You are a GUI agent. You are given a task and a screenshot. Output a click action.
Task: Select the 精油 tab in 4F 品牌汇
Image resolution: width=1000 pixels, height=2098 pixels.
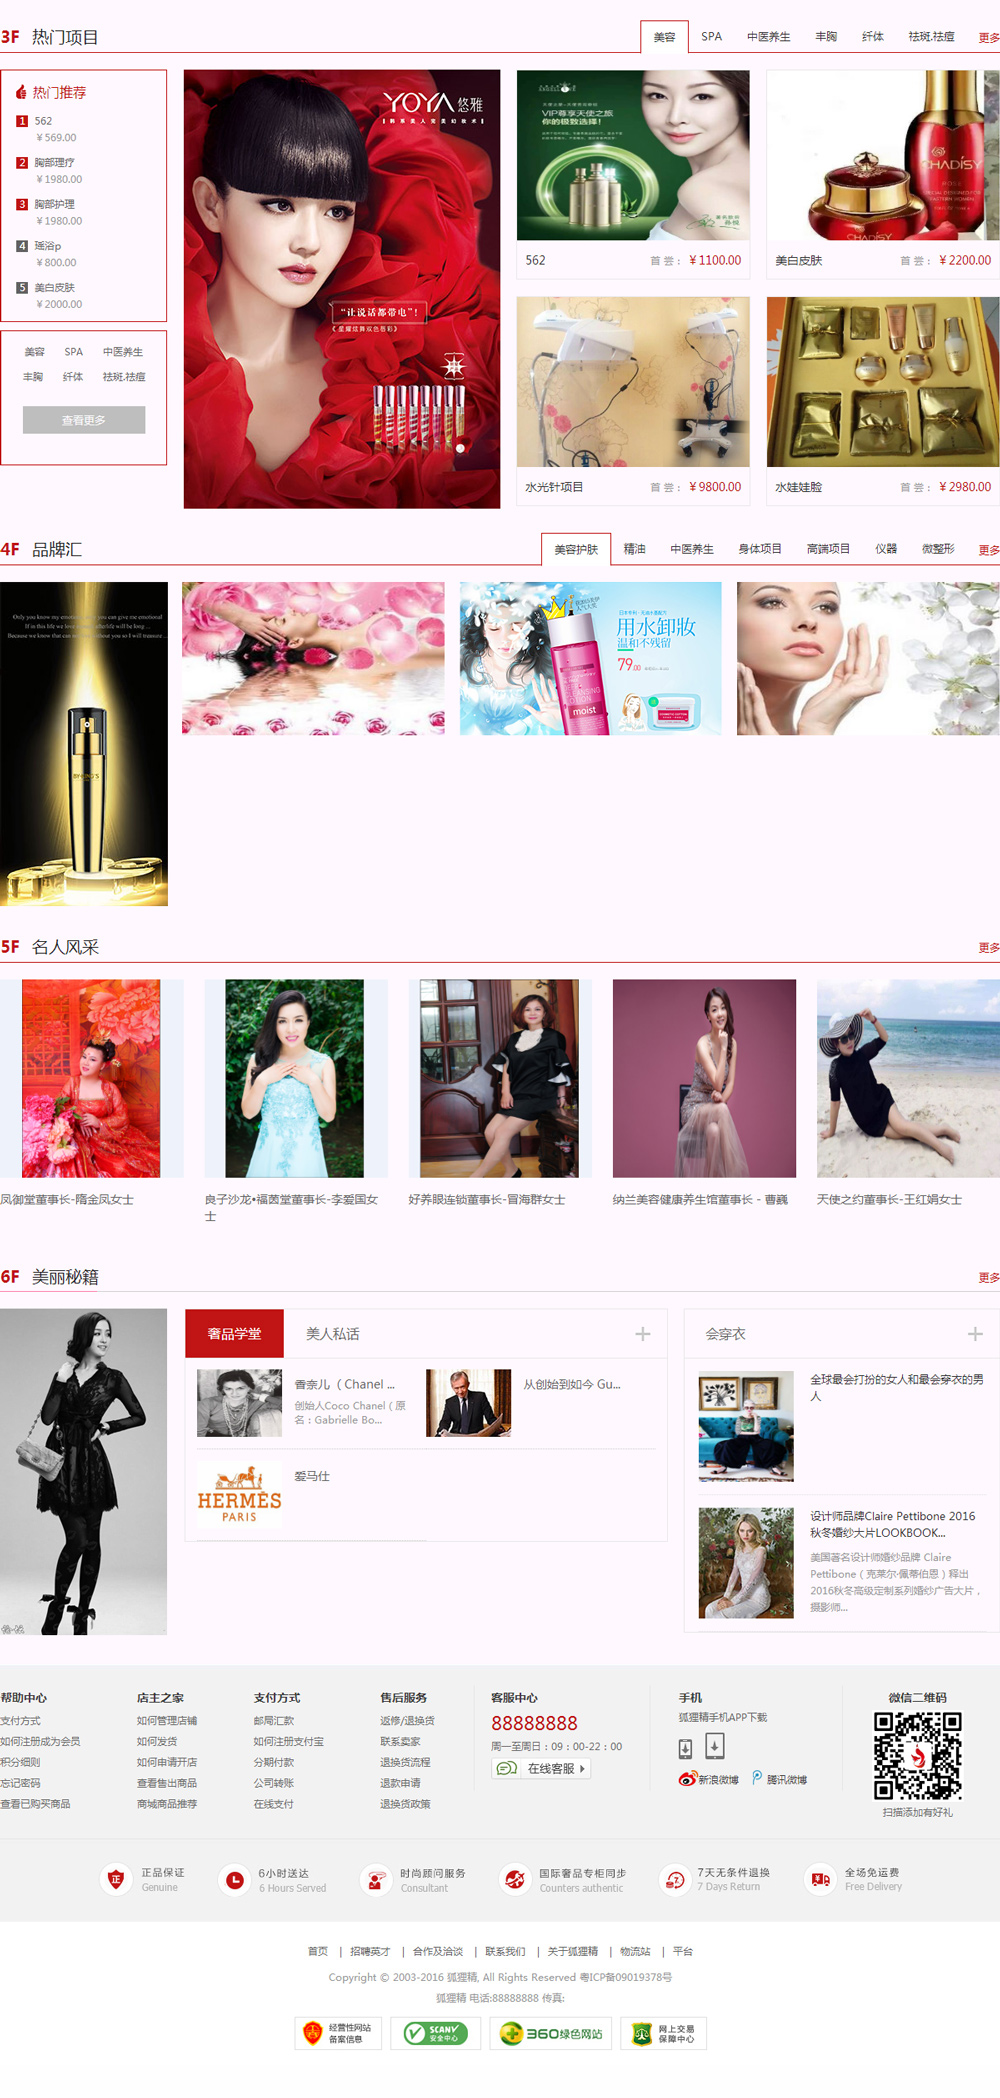click(634, 549)
